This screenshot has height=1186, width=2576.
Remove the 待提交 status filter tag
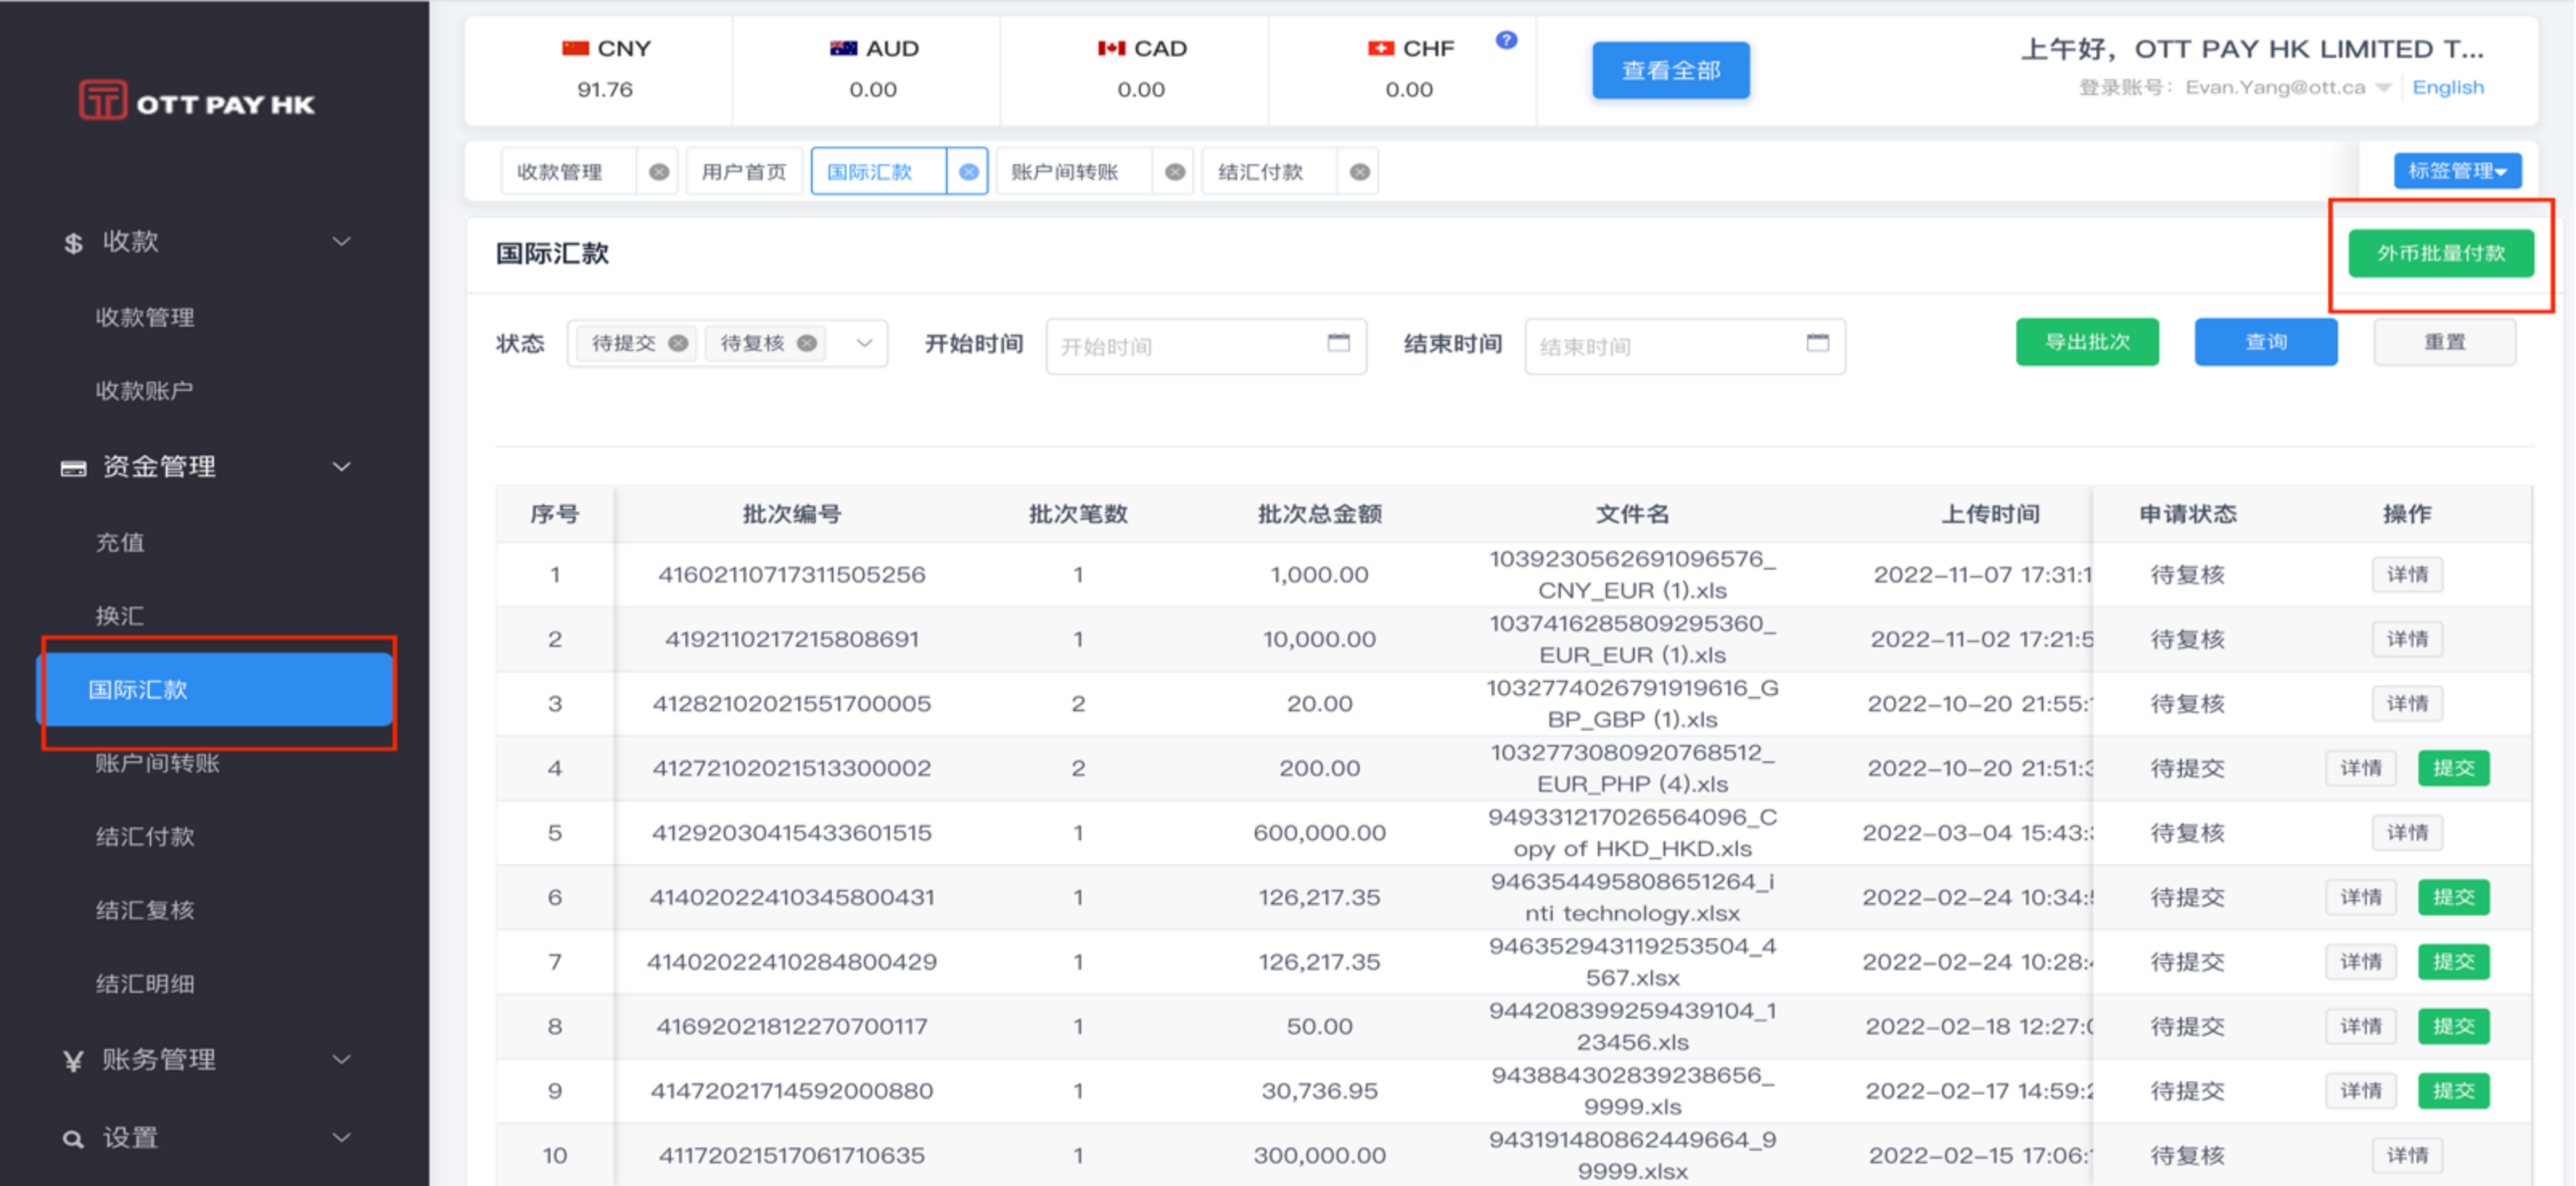678,343
